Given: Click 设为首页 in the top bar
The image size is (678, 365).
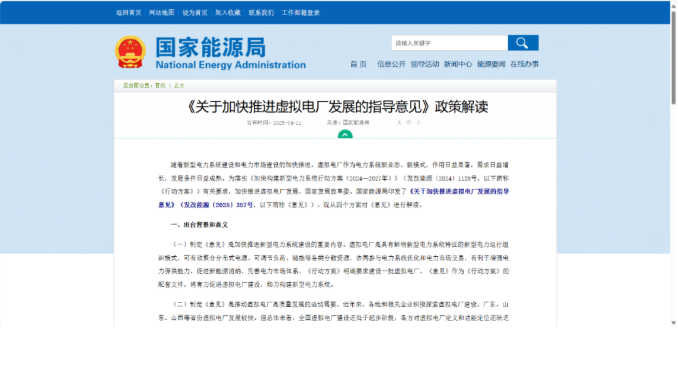Looking at the screenshot, I should [x=195, y=13].
